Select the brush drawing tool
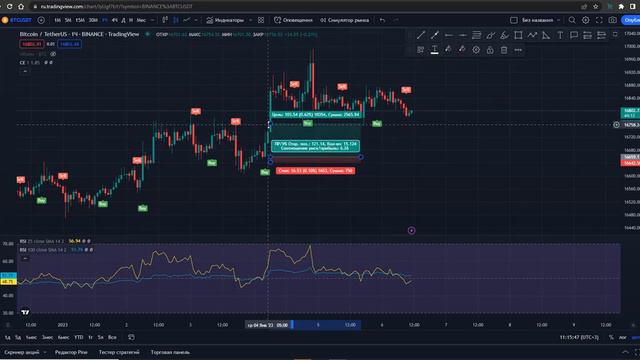 click(x=490, y=36)
